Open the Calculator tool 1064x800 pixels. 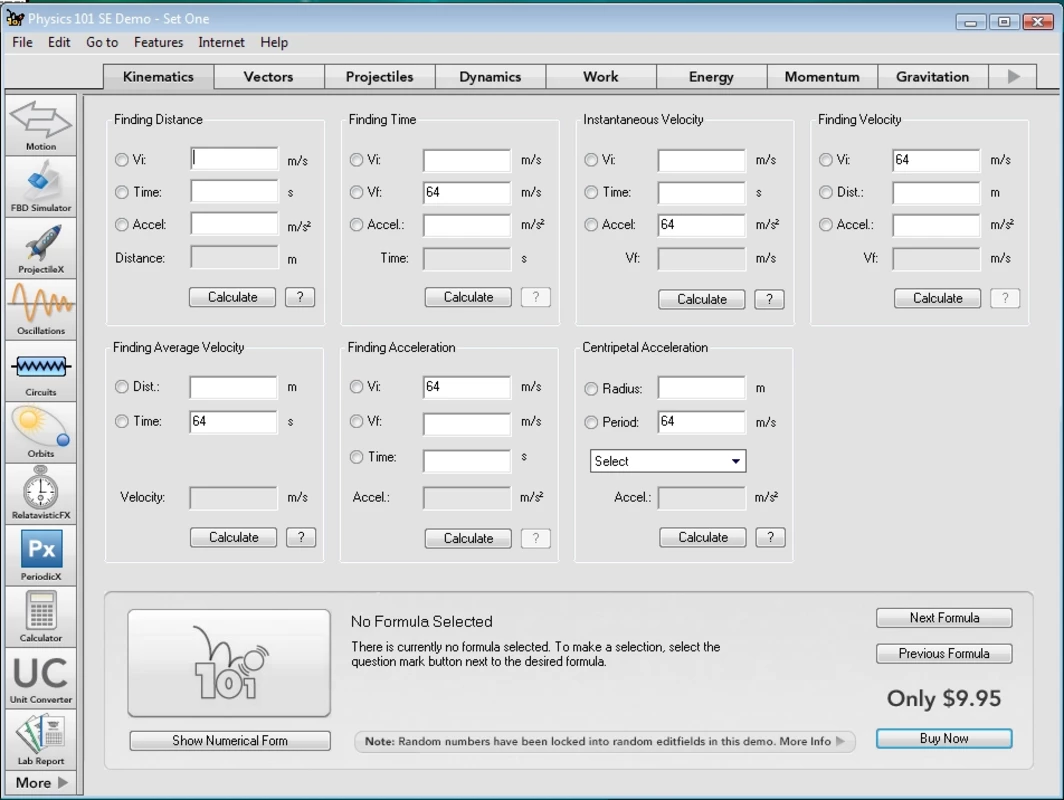[x=41, y=617]
